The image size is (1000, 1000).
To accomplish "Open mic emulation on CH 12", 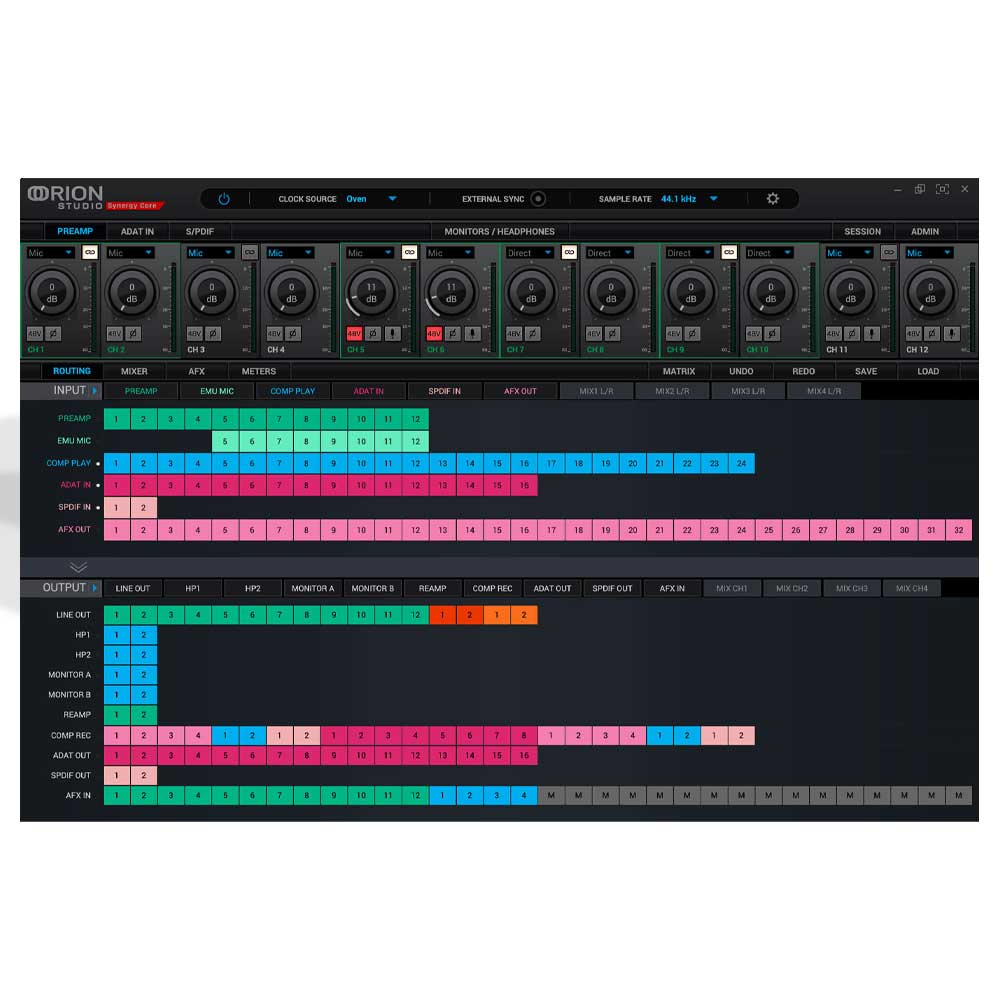I will click(x=952, y=334).
